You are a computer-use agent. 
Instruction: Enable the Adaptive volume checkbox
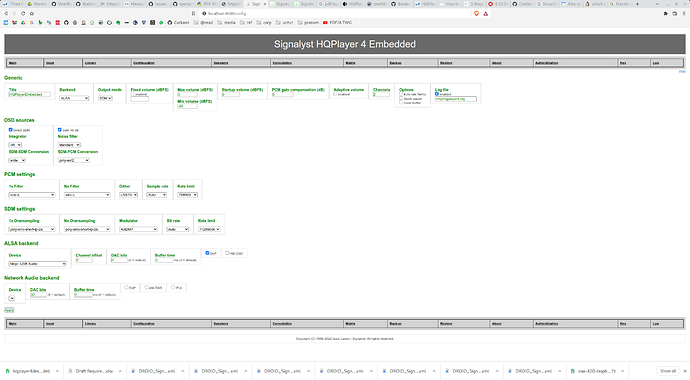335,94
